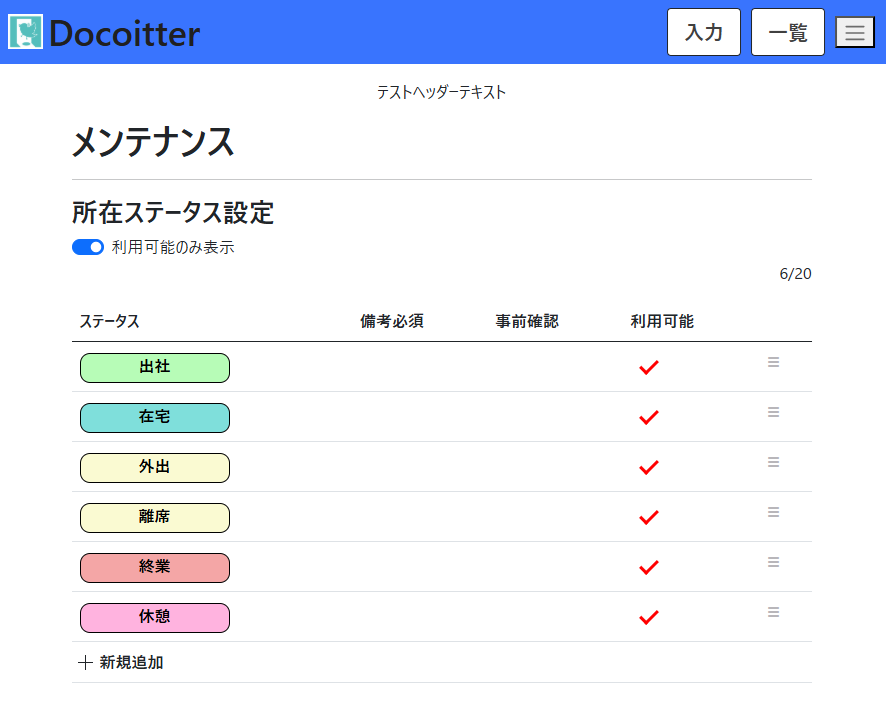Open the hamburger navigation menu
Image resolution: width=886 pixels, height=708 pixels.
[x=854, y=32]
